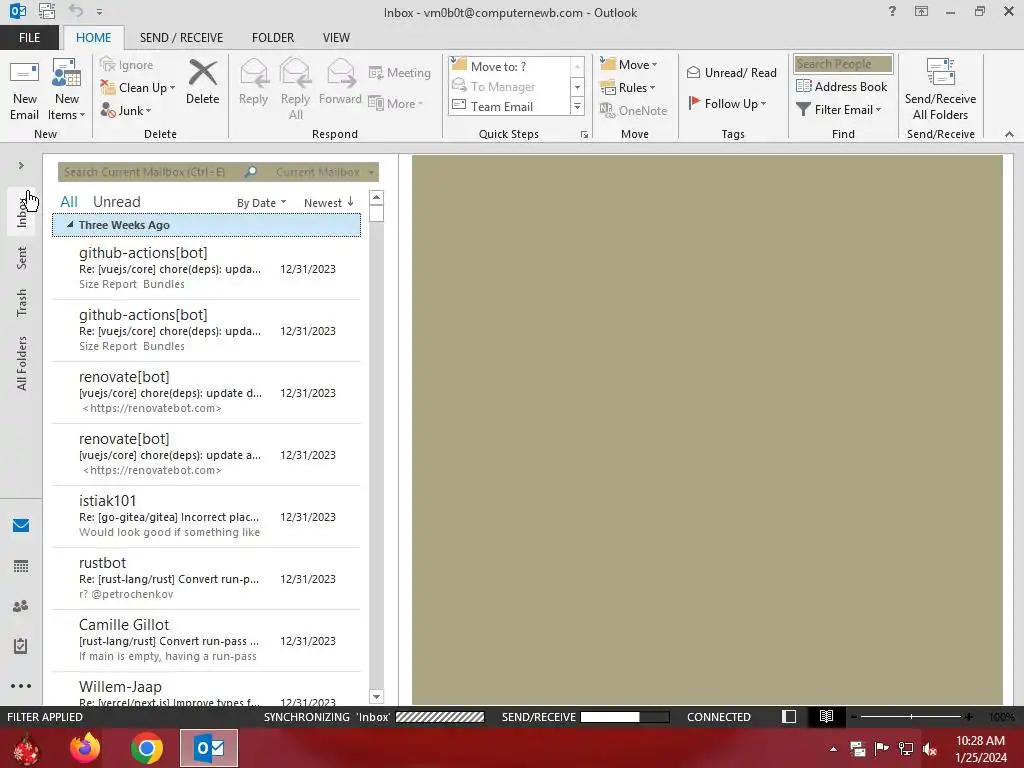Image resolution: width=1024 pixels, height=768 pixels.
Task: Click the zoom in plus button
Action: pos(968,716)
